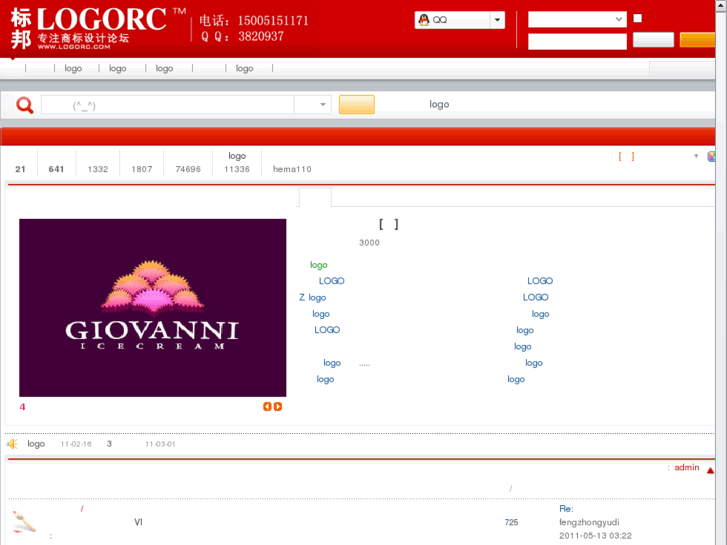Open the QQ dropdown arrow
Image resolution: width=727 pixels, height=545 pixels.
click(x=497, y=20)
